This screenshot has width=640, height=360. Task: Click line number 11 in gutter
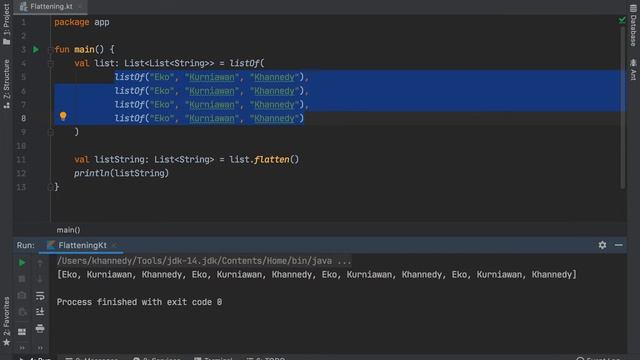[x=21, y=159]
